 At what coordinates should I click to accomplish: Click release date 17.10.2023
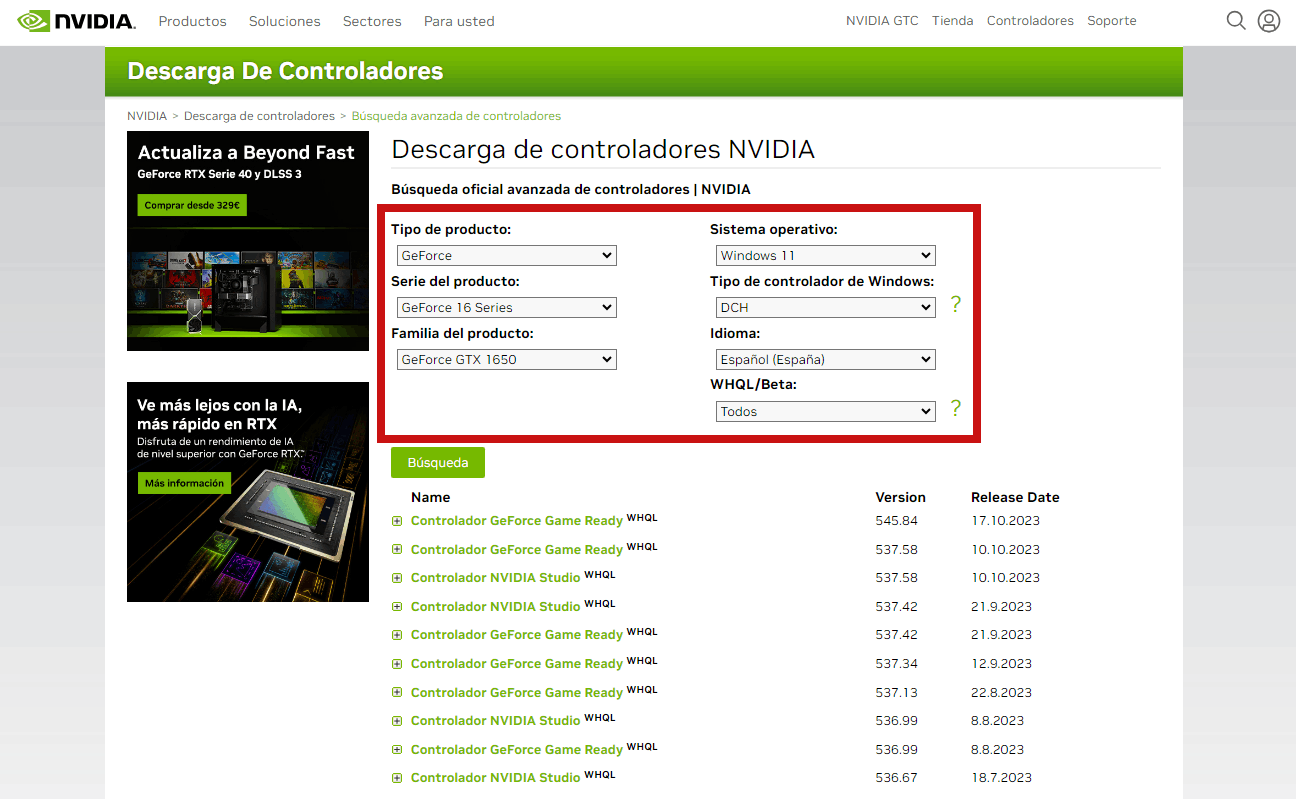[1005, 521]
